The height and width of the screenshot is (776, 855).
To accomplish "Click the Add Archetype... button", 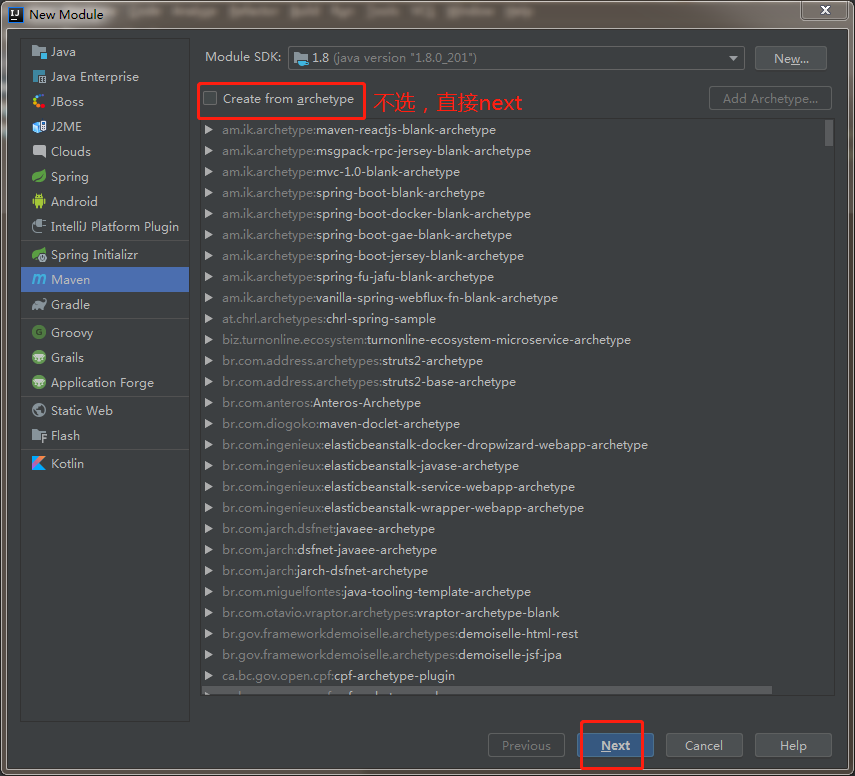I will (770, 98).
